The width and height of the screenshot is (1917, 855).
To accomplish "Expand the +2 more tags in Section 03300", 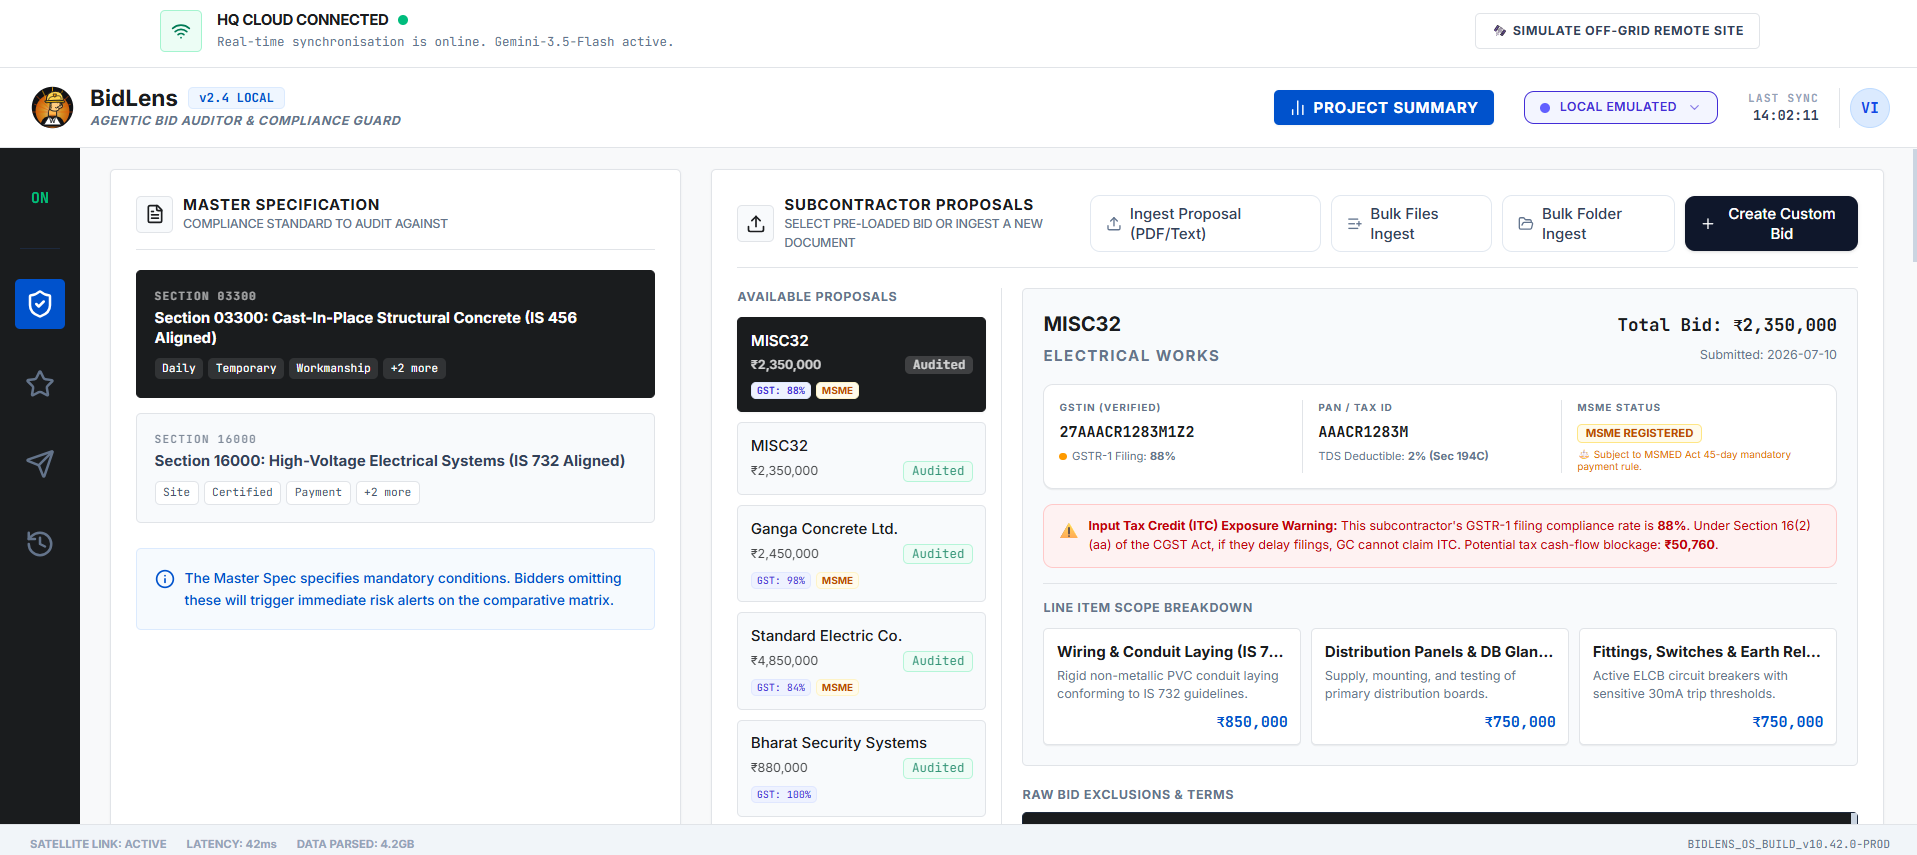I will click(x=414, y=368).
